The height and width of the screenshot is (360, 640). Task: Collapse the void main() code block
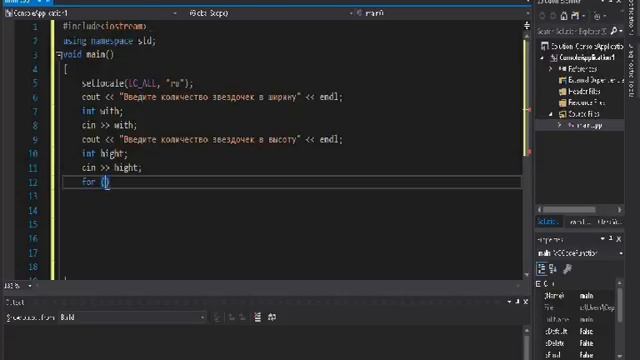coord(59,54)
